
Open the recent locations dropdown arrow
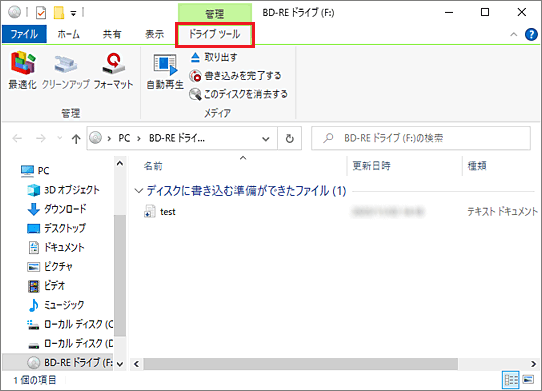(59, 138)
